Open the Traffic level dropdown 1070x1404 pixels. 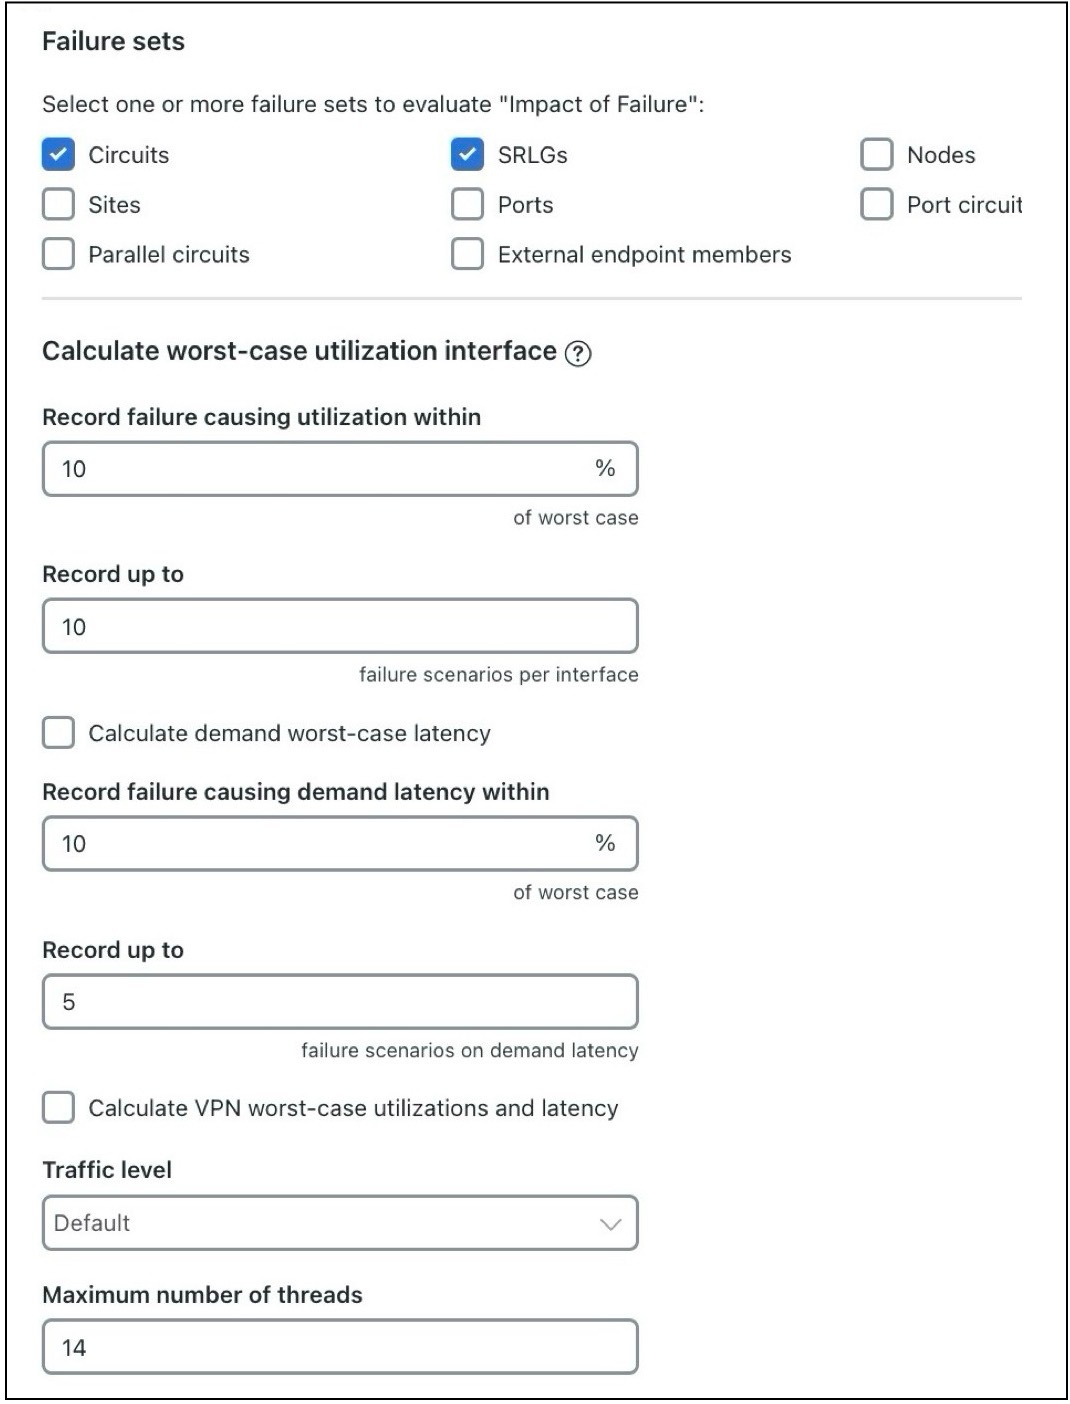pyautogui.click(x=339, y=1222)
